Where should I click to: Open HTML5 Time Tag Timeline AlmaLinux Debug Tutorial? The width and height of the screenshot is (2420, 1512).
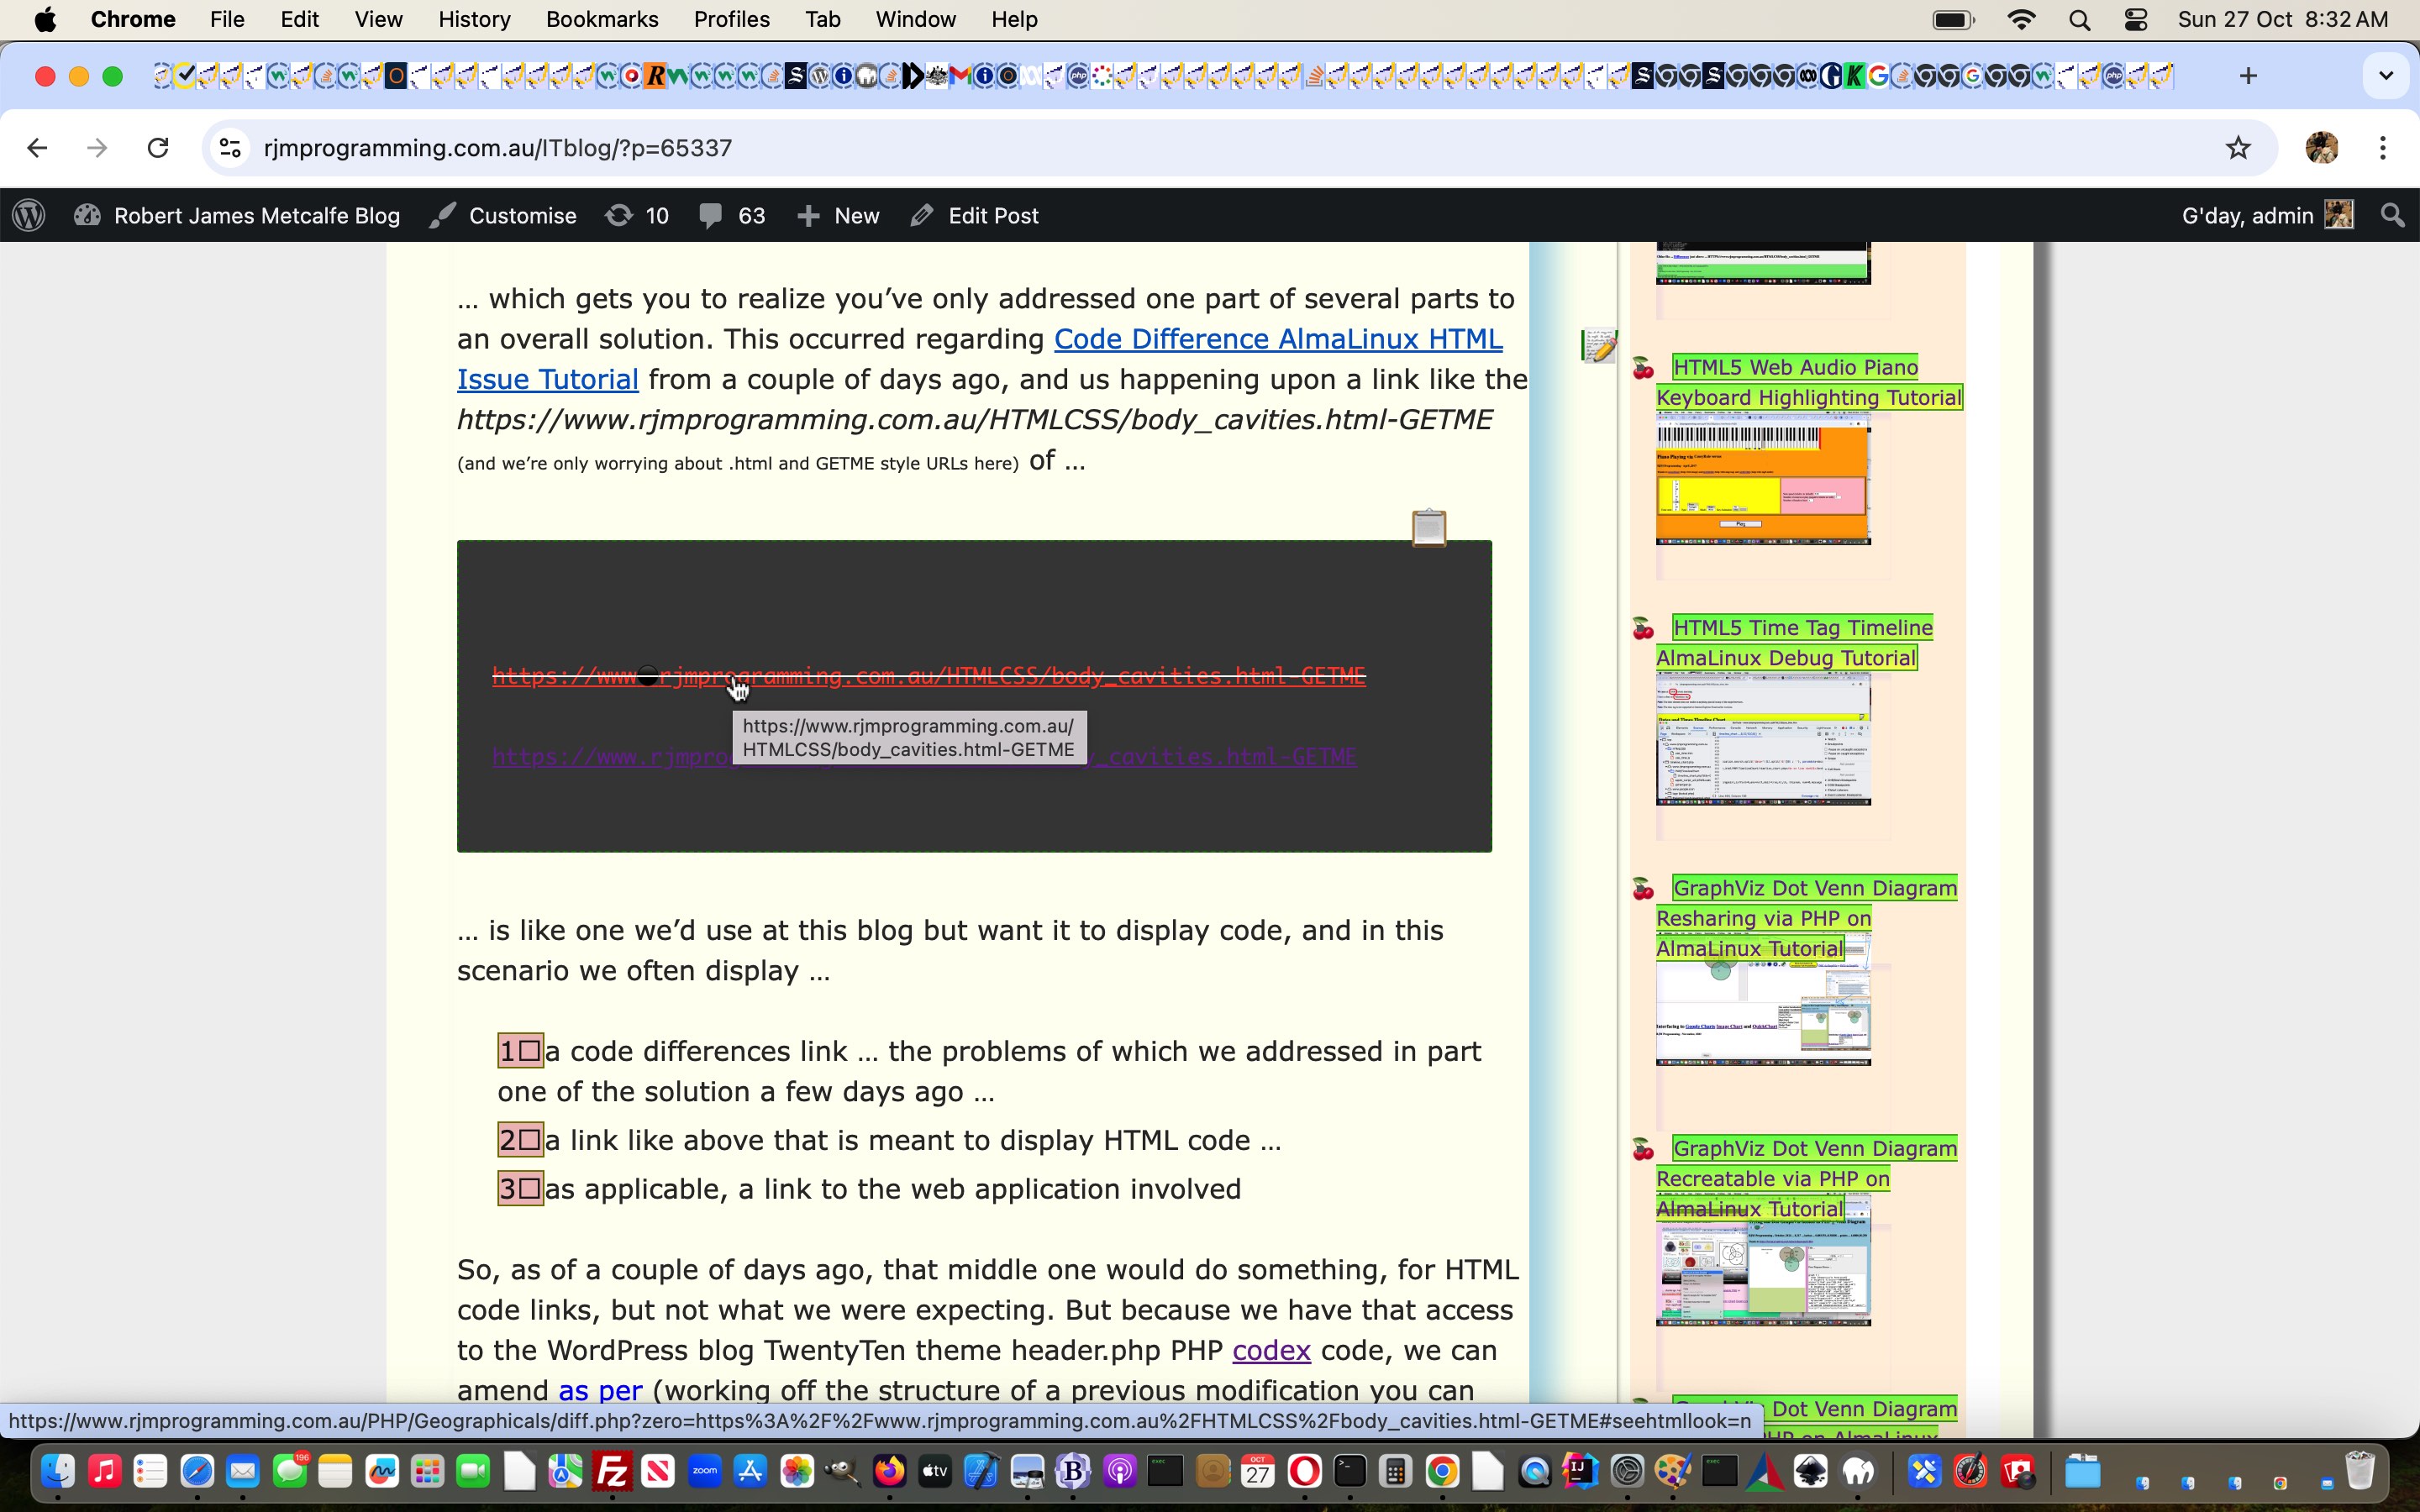(x=1795, y=642)
